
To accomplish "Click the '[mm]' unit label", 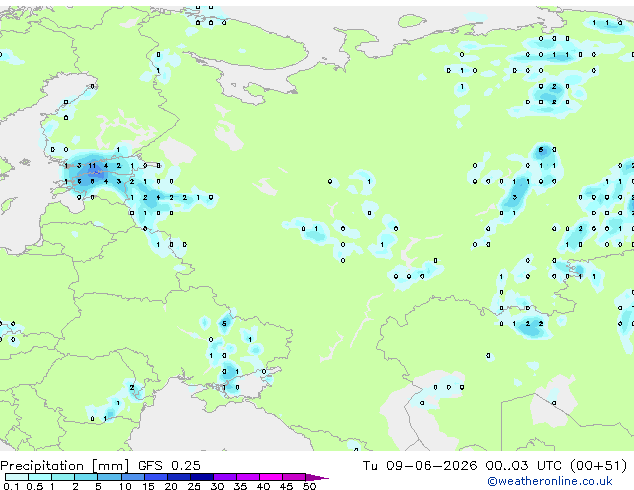I will coord(110,466).
